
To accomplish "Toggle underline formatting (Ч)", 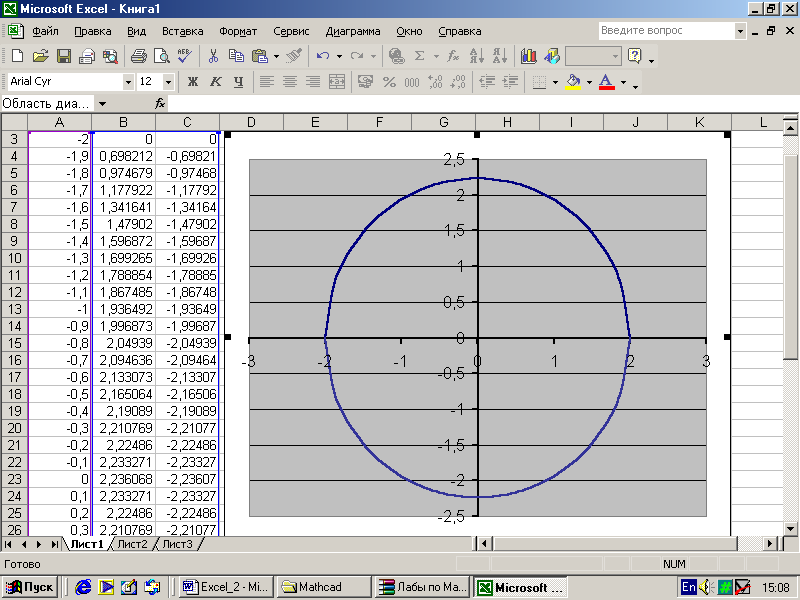I will click(x=238, y=82).
